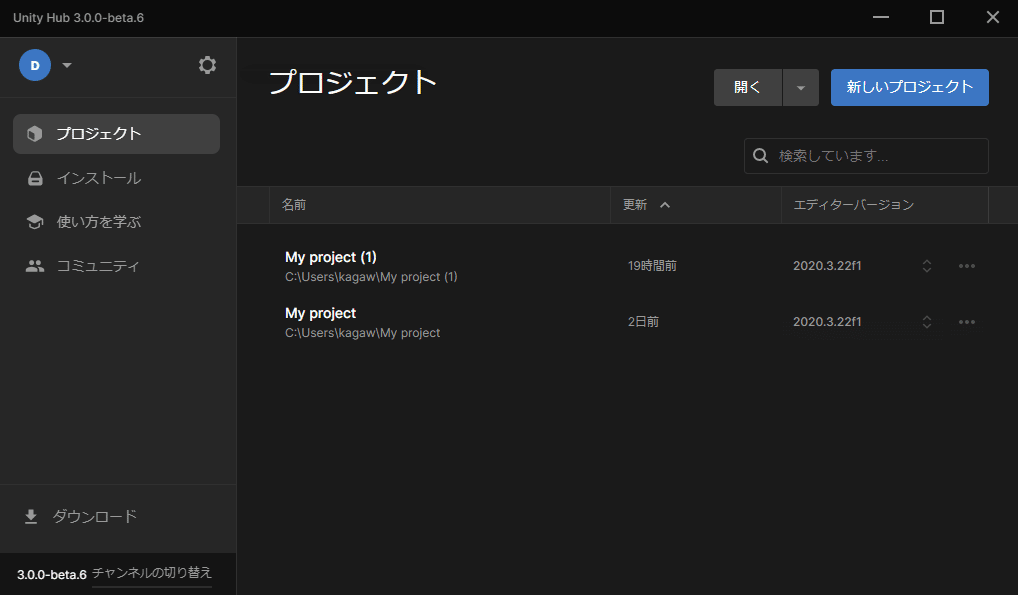
Task: Sort by the 名前 column header
Action: click(x=440, y=205)
